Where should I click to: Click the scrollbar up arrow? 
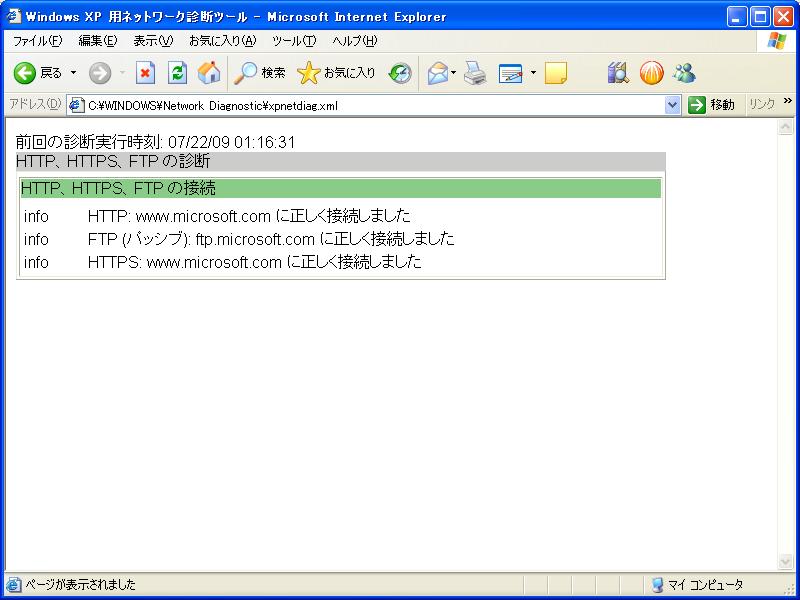[786, 127]
